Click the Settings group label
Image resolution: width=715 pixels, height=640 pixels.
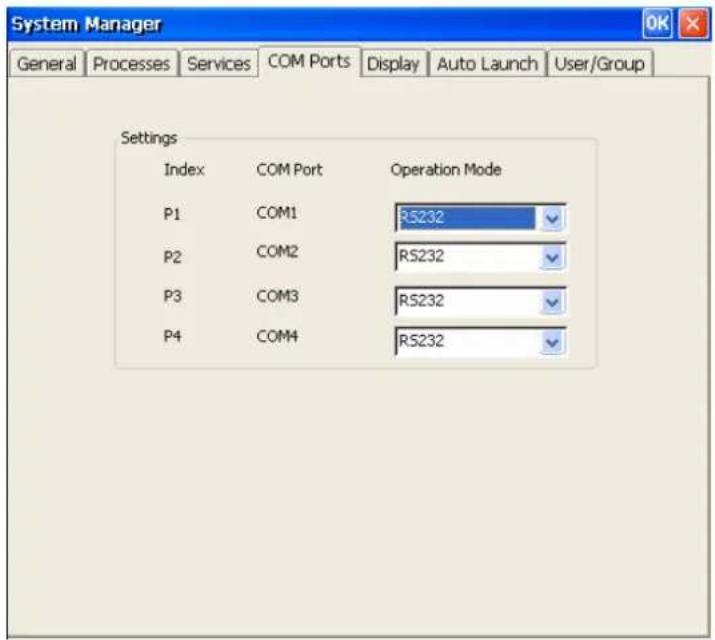[x=149, y=138]
